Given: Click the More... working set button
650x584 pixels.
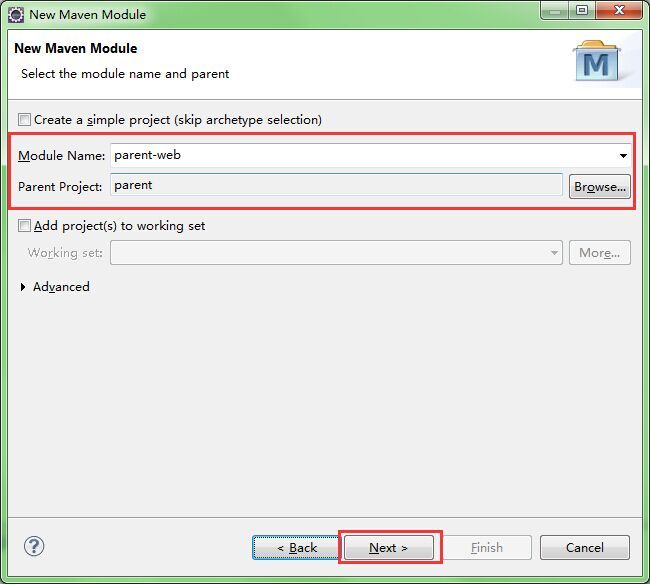Looking at the screenshot, I should (600, 252).
